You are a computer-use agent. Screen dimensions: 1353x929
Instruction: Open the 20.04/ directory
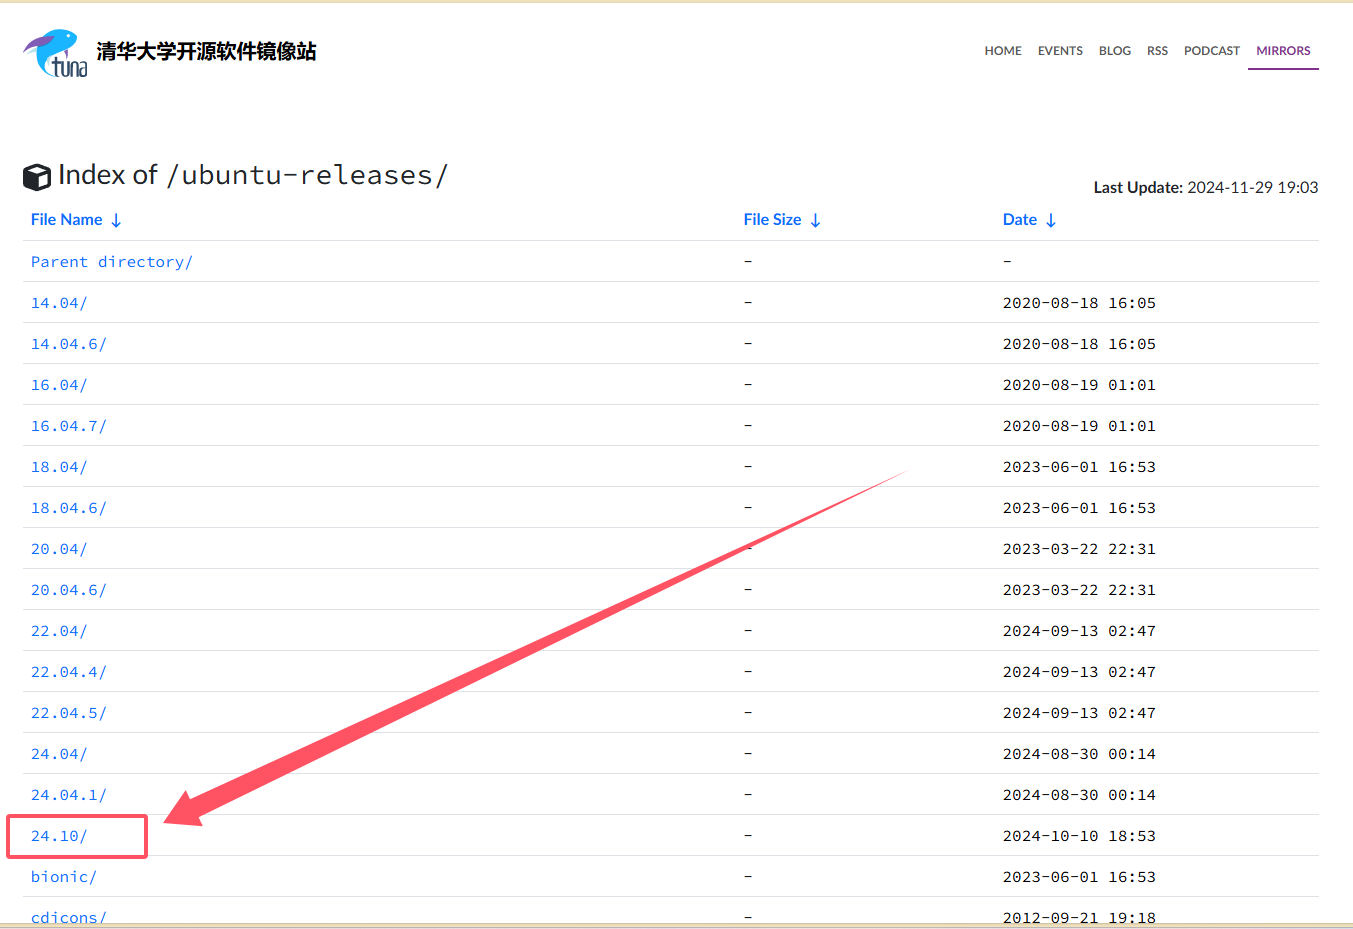tap(59, 549)
